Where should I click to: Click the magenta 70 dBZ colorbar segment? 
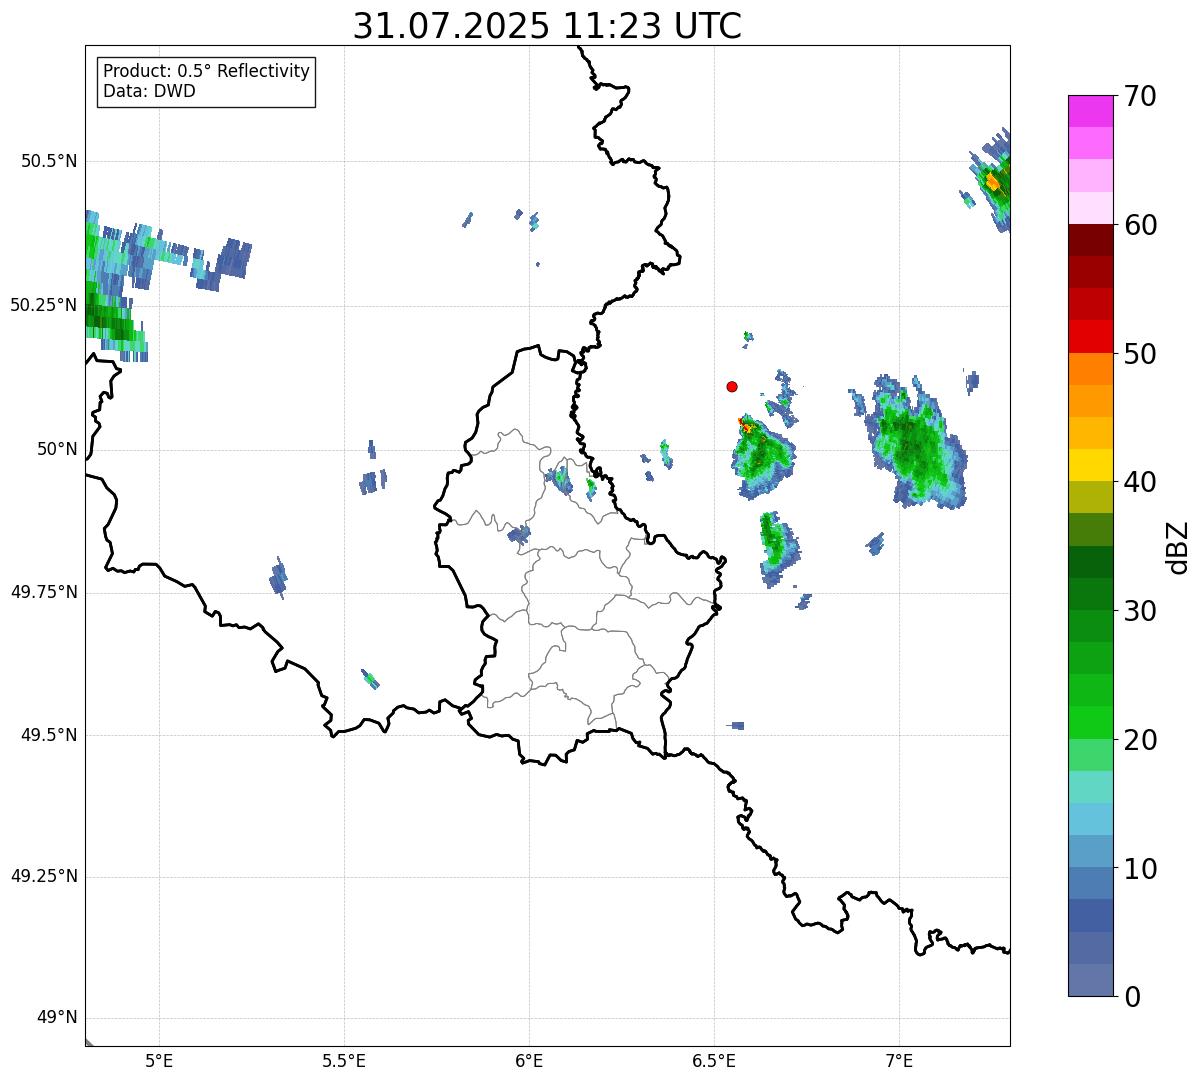(x=1090, y=111)
